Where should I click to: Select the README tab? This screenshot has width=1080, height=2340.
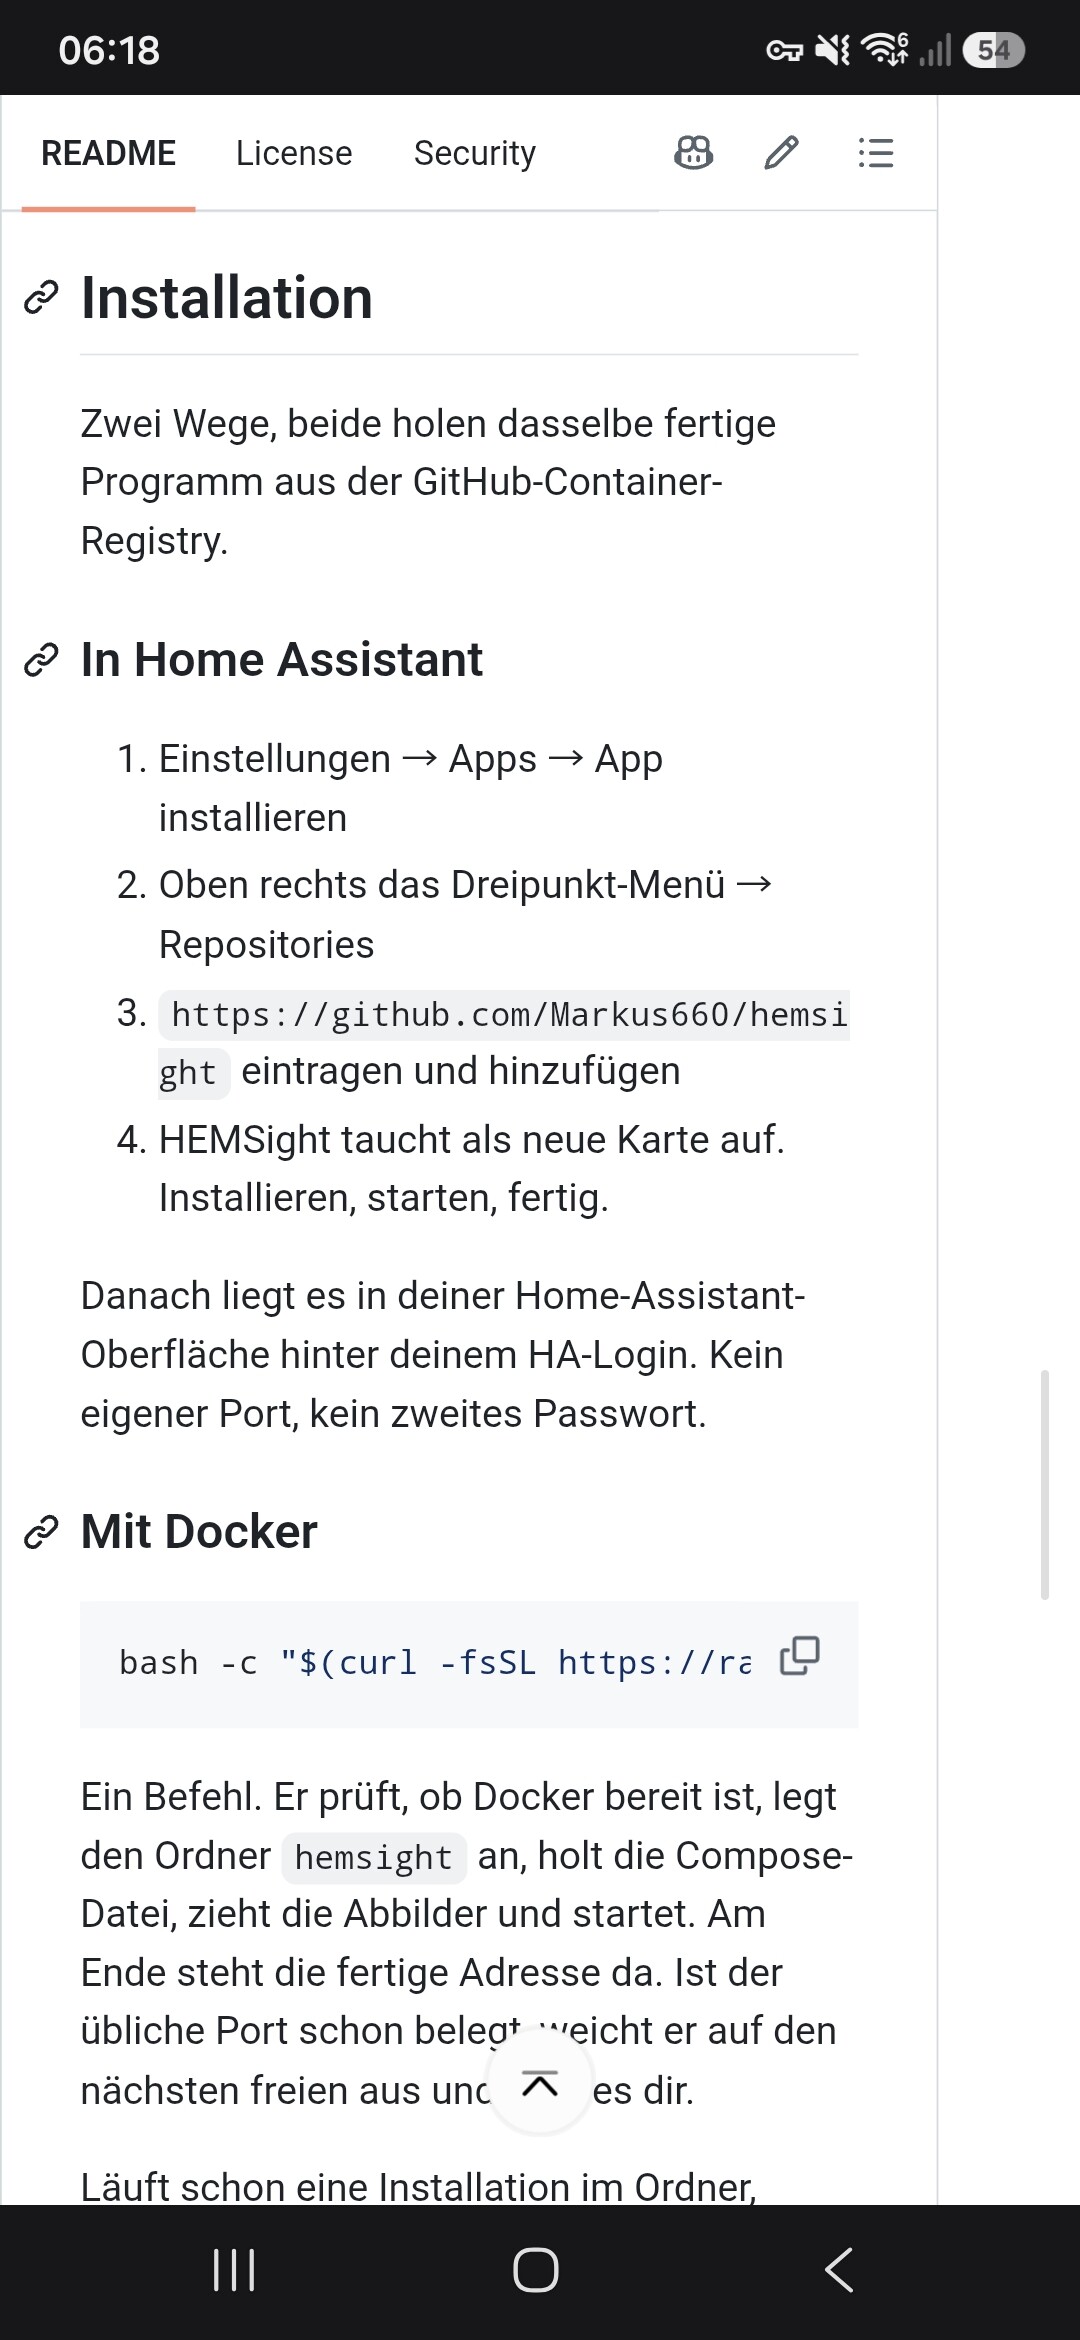[108, 153]
